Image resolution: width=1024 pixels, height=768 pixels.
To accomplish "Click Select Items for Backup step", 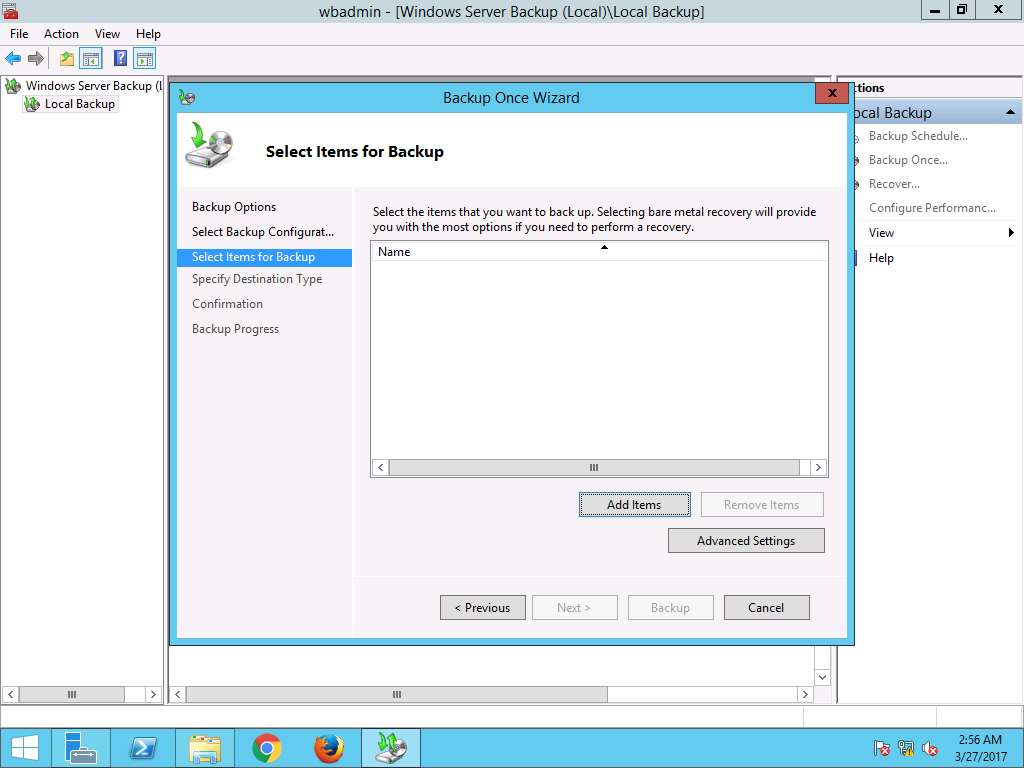I will point(264,257).
